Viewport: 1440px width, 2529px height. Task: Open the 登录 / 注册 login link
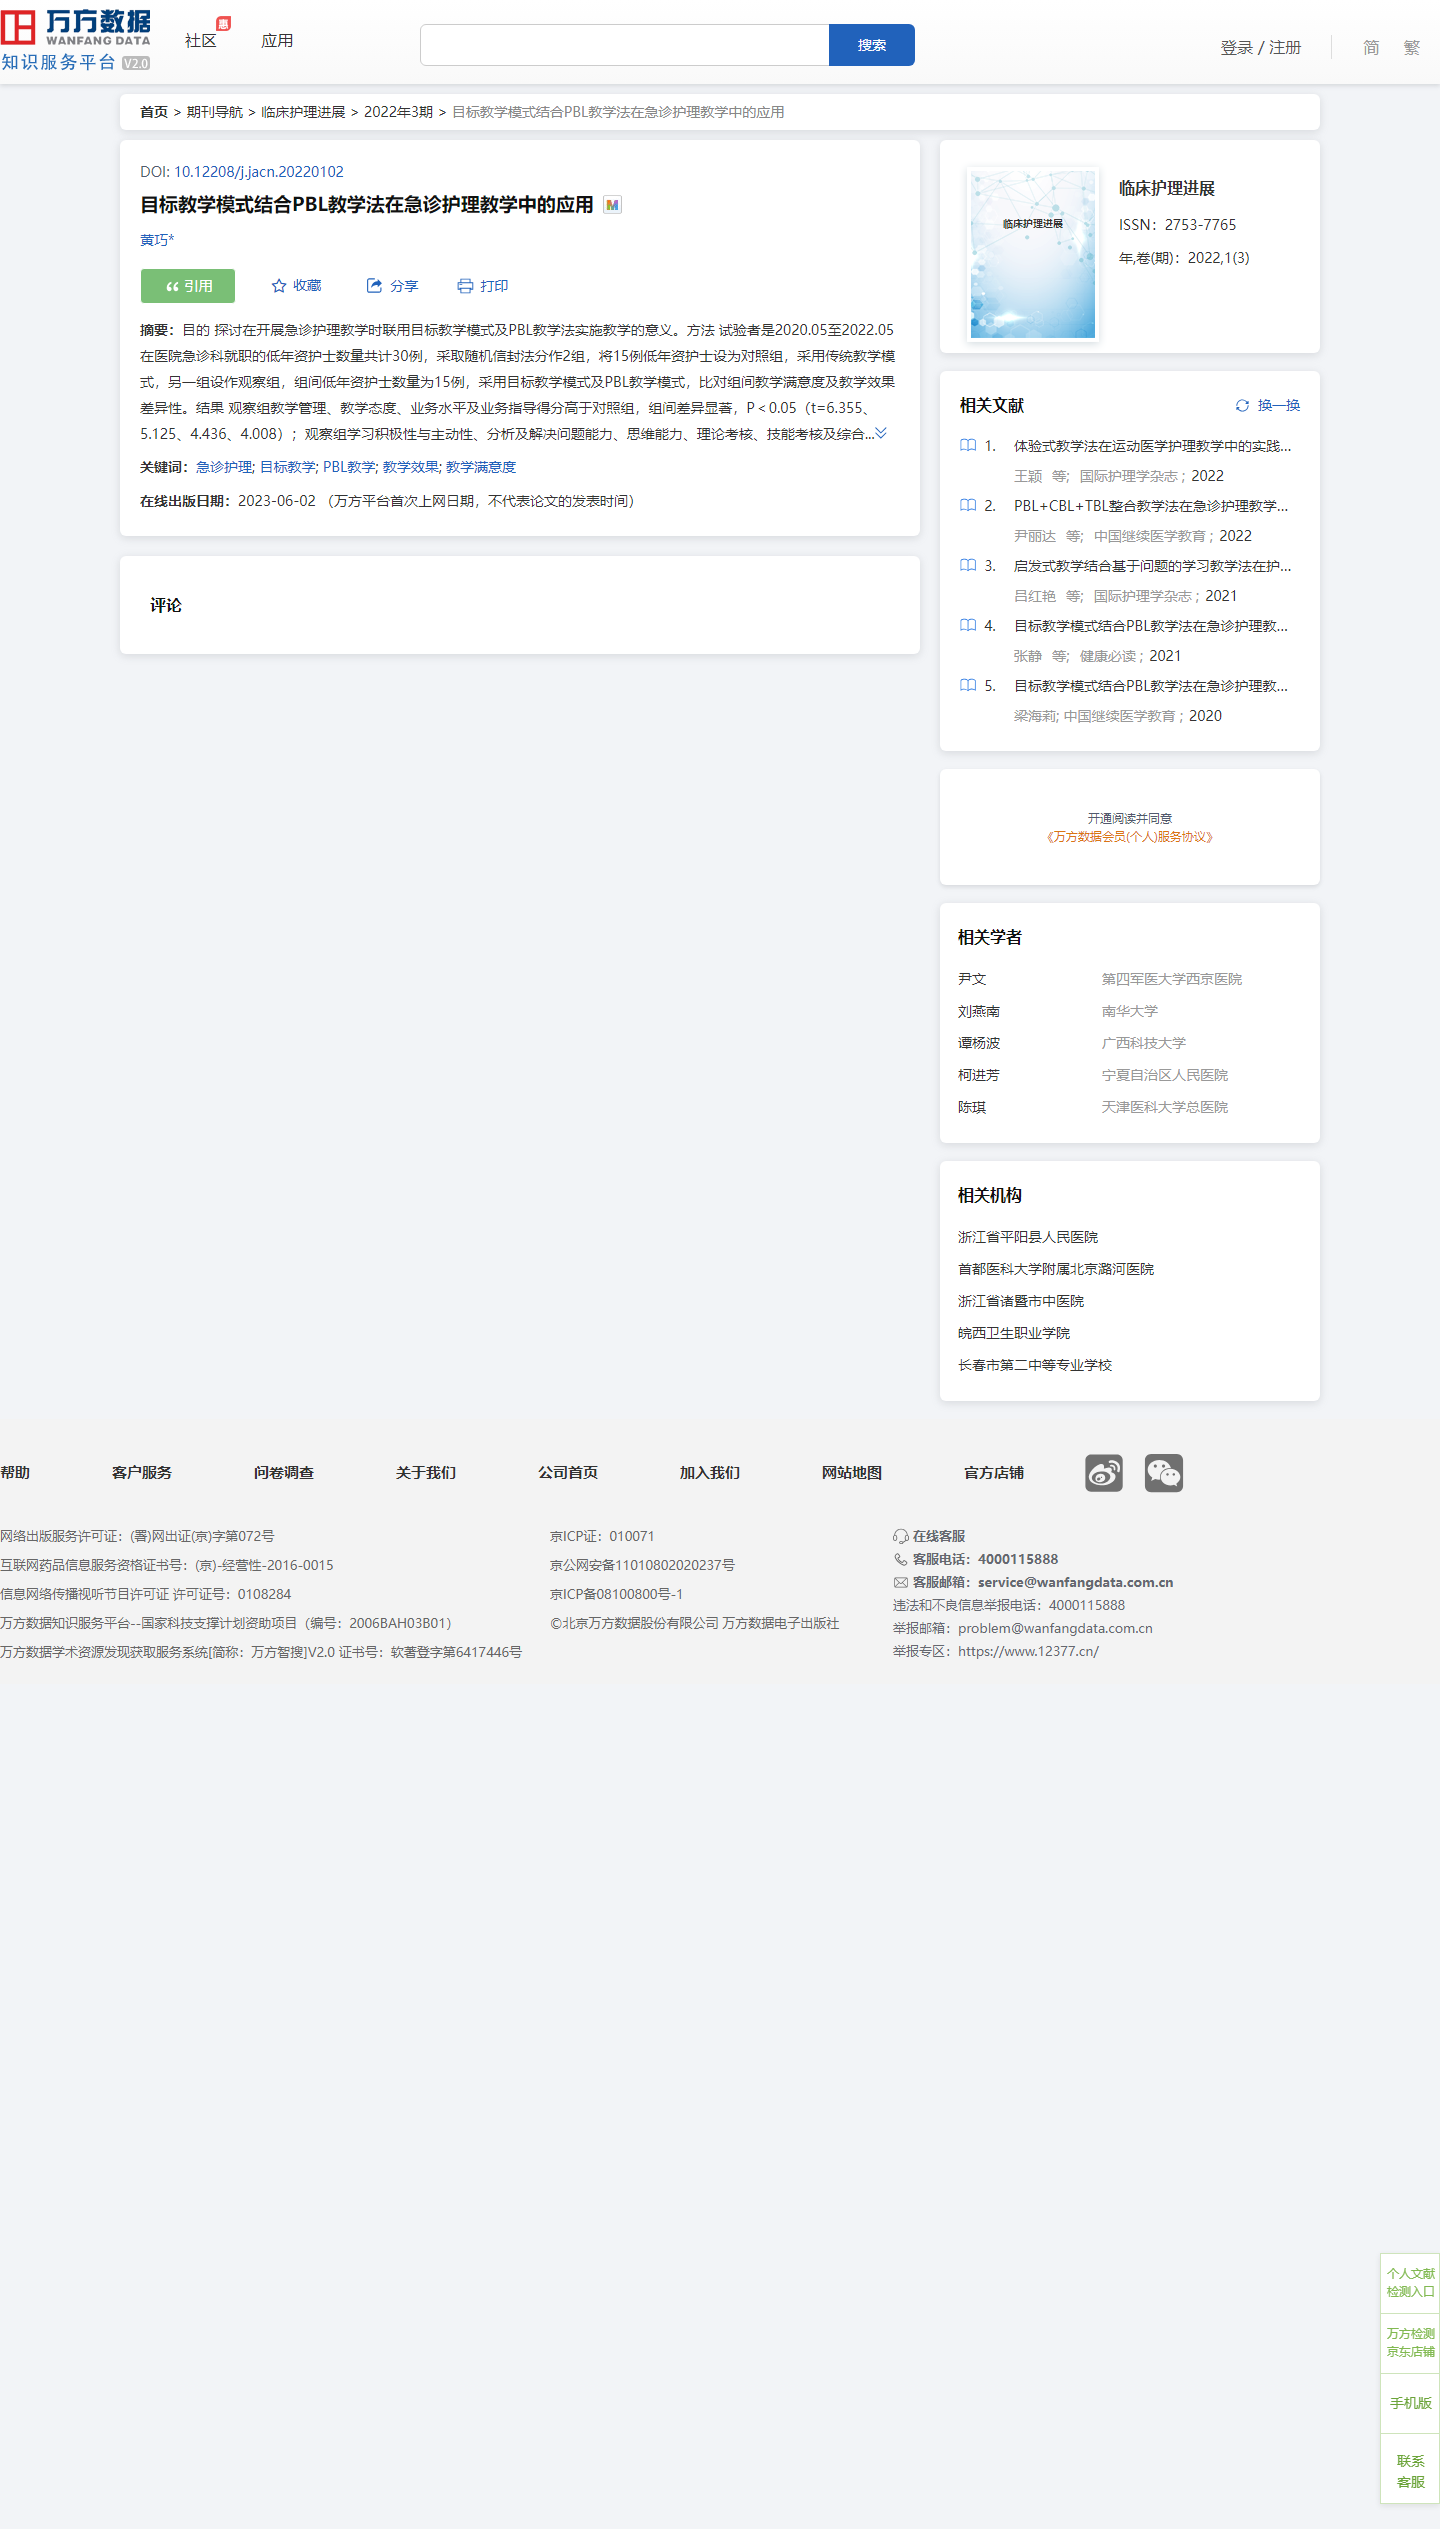click(x=1260, y=48)
